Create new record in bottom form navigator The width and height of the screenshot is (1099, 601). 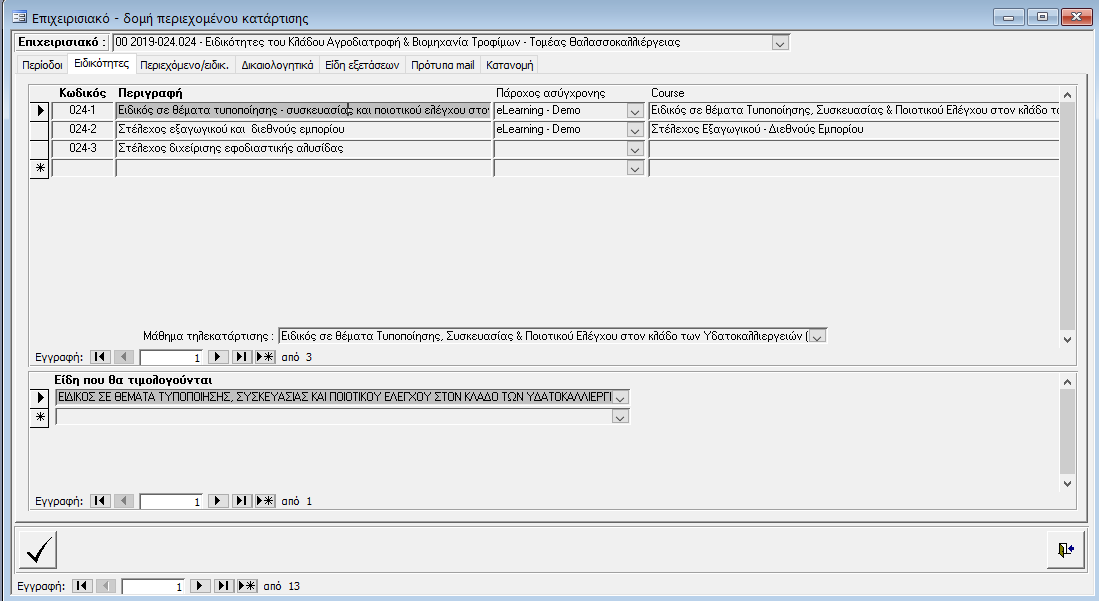246,586
